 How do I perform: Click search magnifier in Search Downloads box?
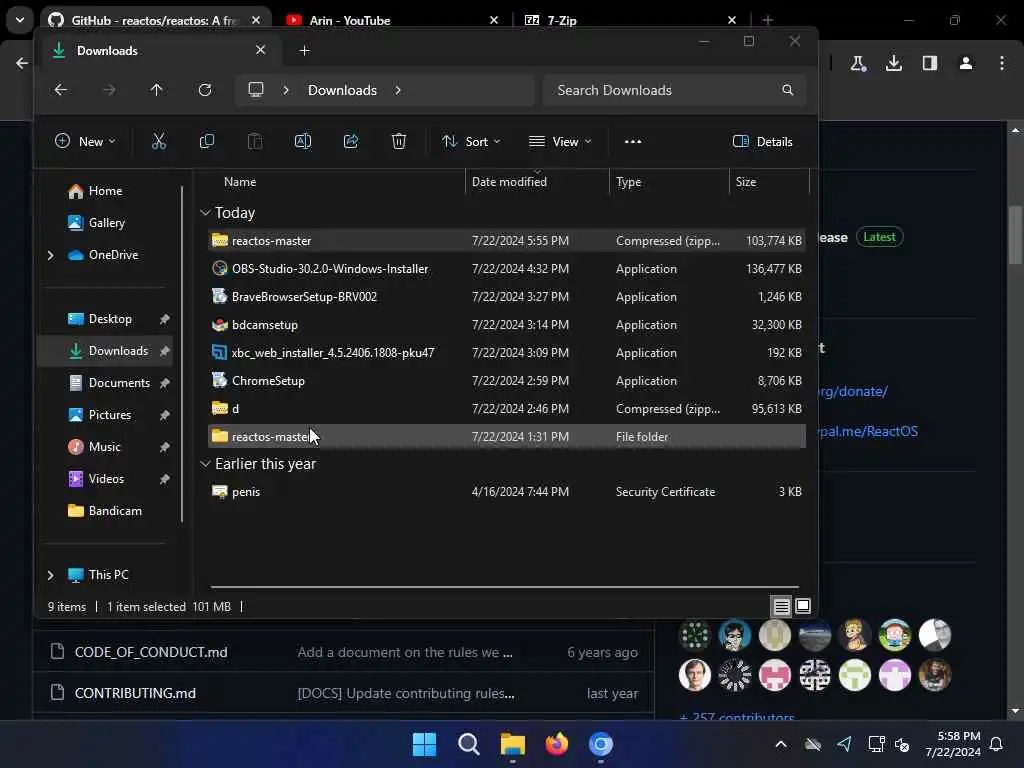tap(788, 90)
